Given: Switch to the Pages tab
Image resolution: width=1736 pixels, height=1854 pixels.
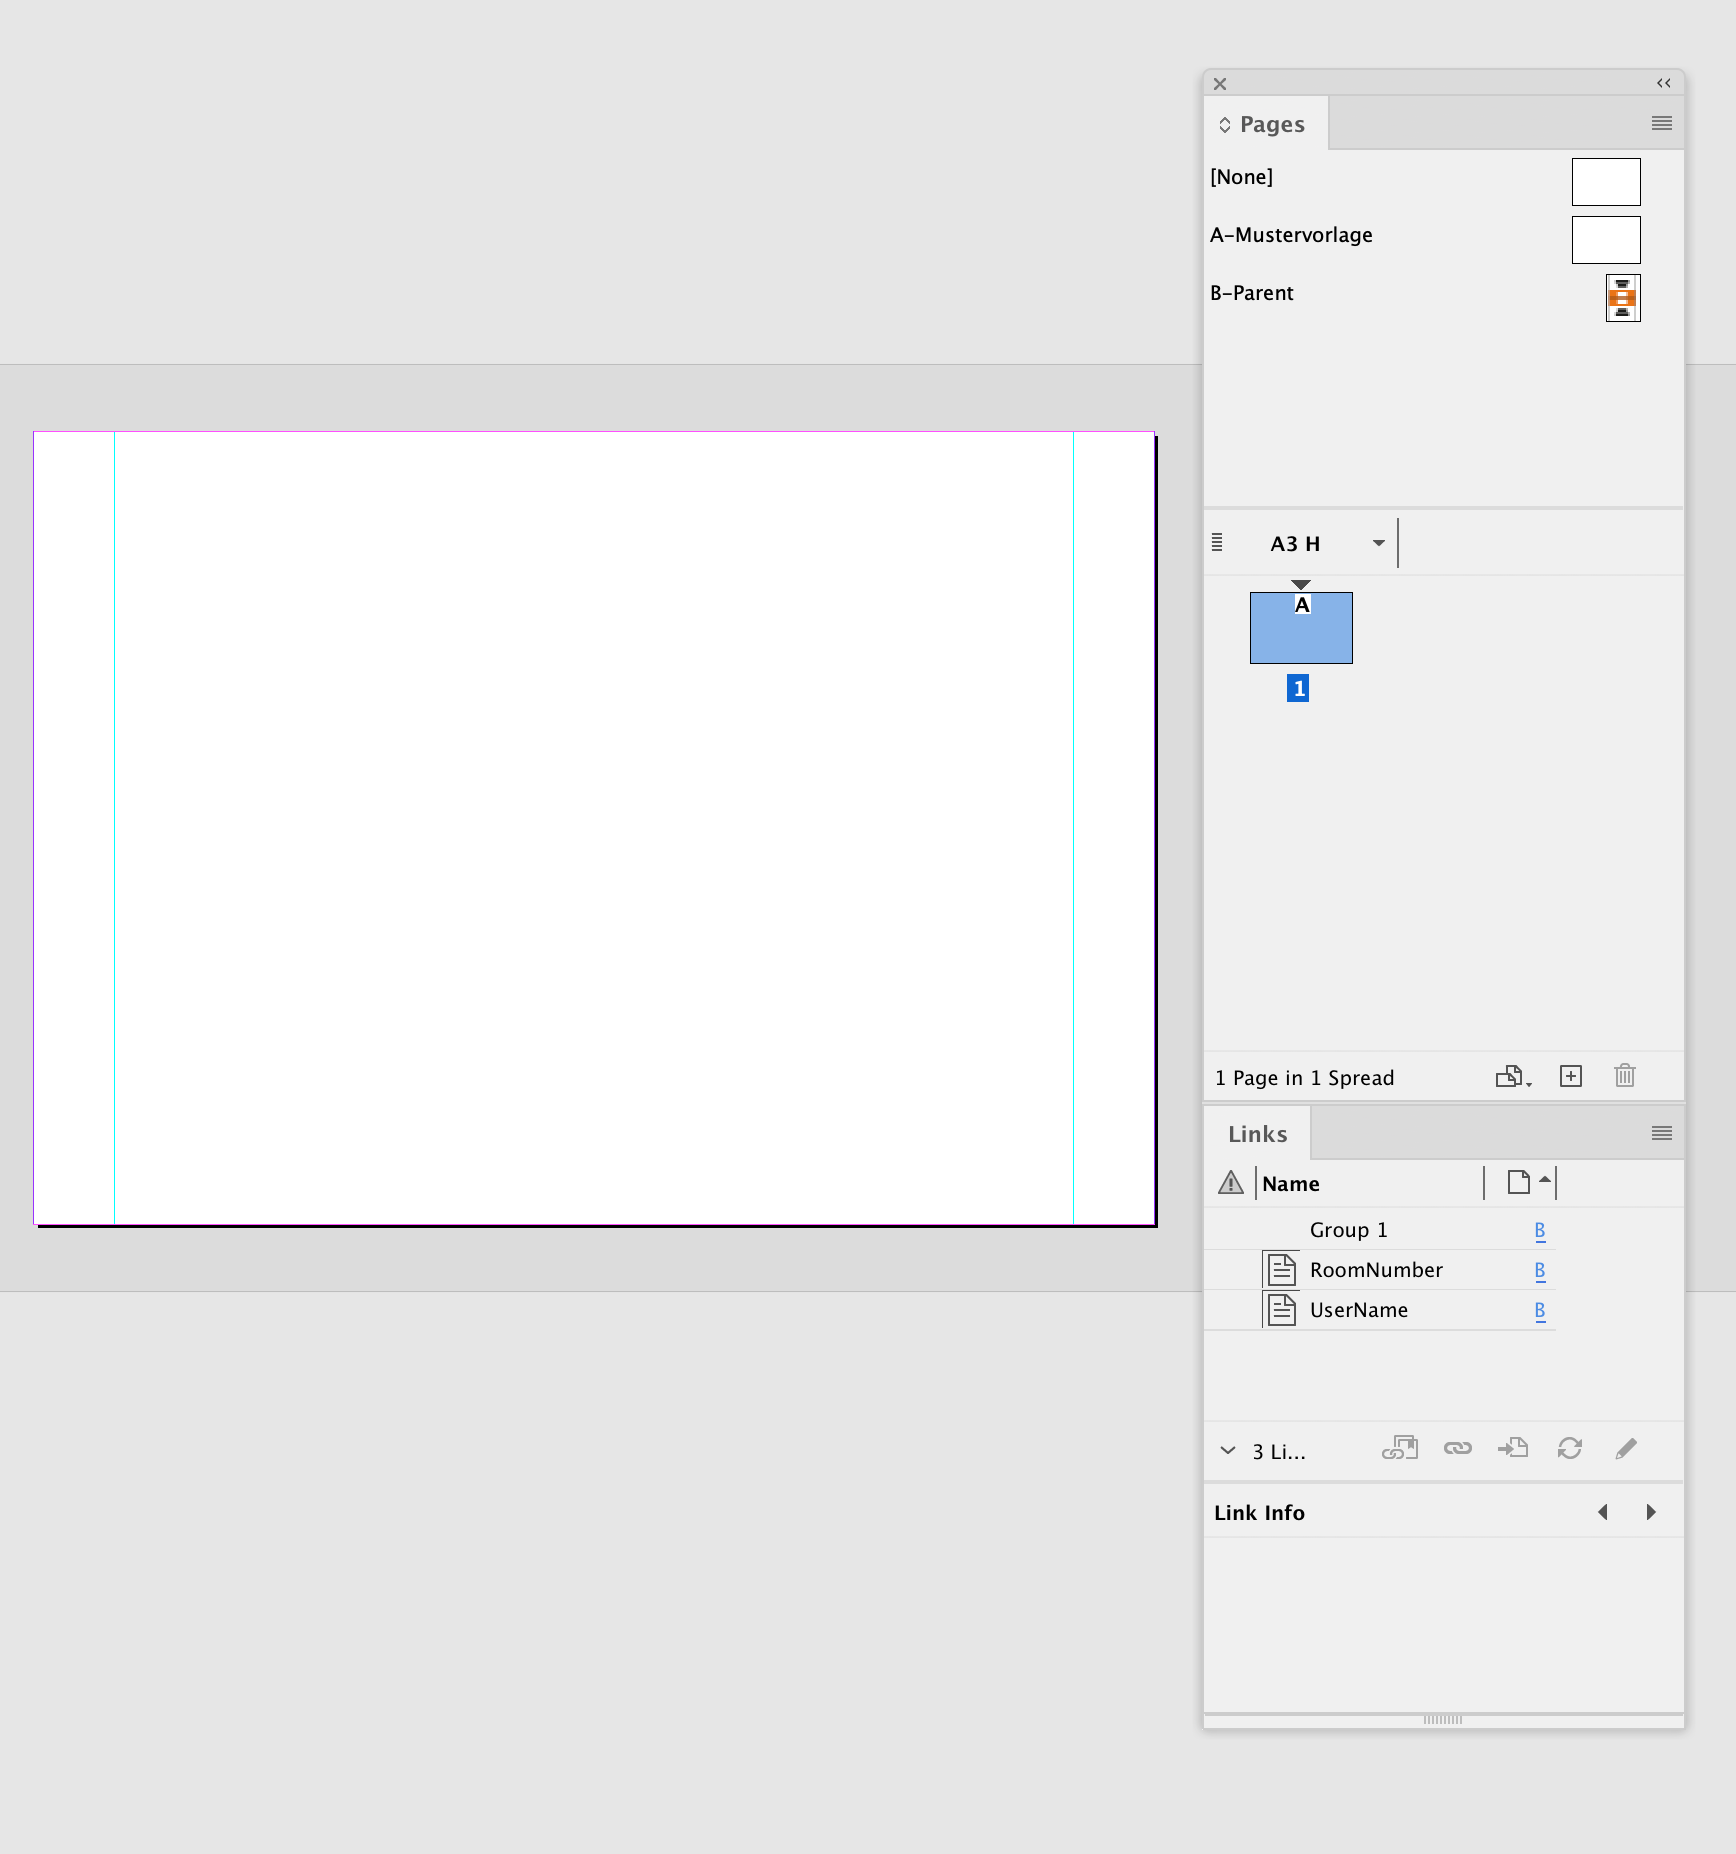Looking at the screenshot, I should coord(1271,123).
